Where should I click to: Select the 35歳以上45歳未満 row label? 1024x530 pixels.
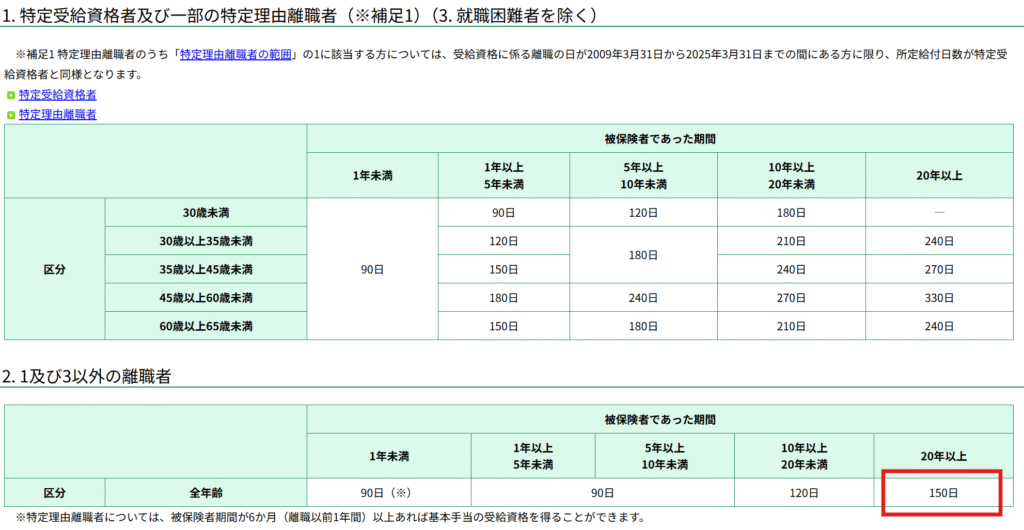pos(206,269)
